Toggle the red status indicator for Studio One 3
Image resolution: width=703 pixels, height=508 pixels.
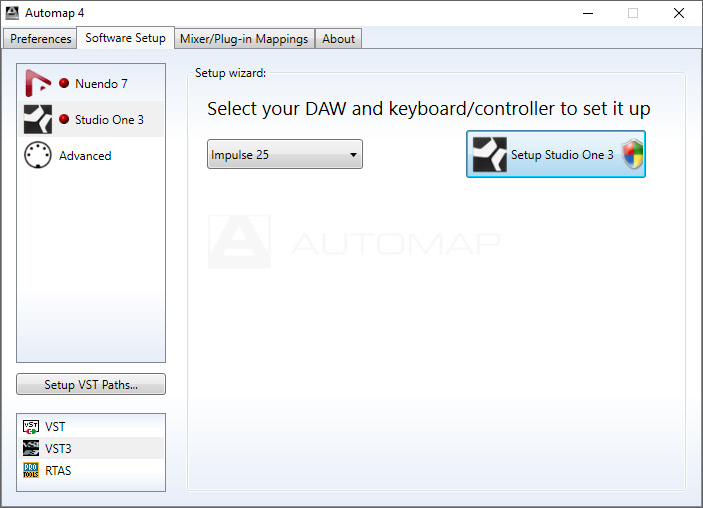(64, 120)
